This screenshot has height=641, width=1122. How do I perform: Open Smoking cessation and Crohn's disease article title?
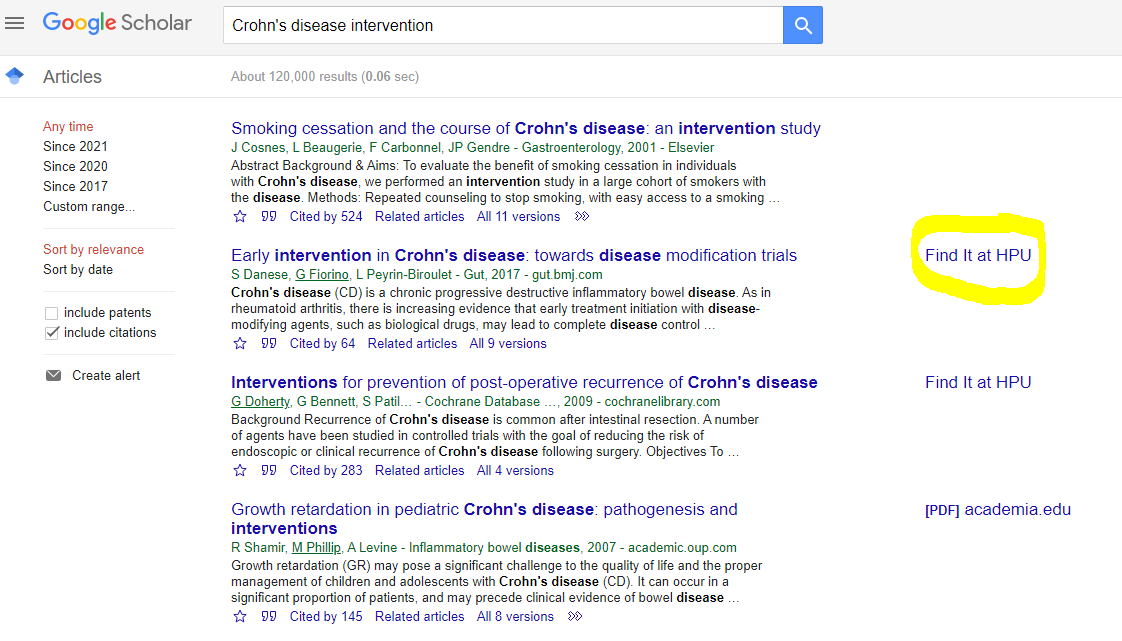[526, 128]
